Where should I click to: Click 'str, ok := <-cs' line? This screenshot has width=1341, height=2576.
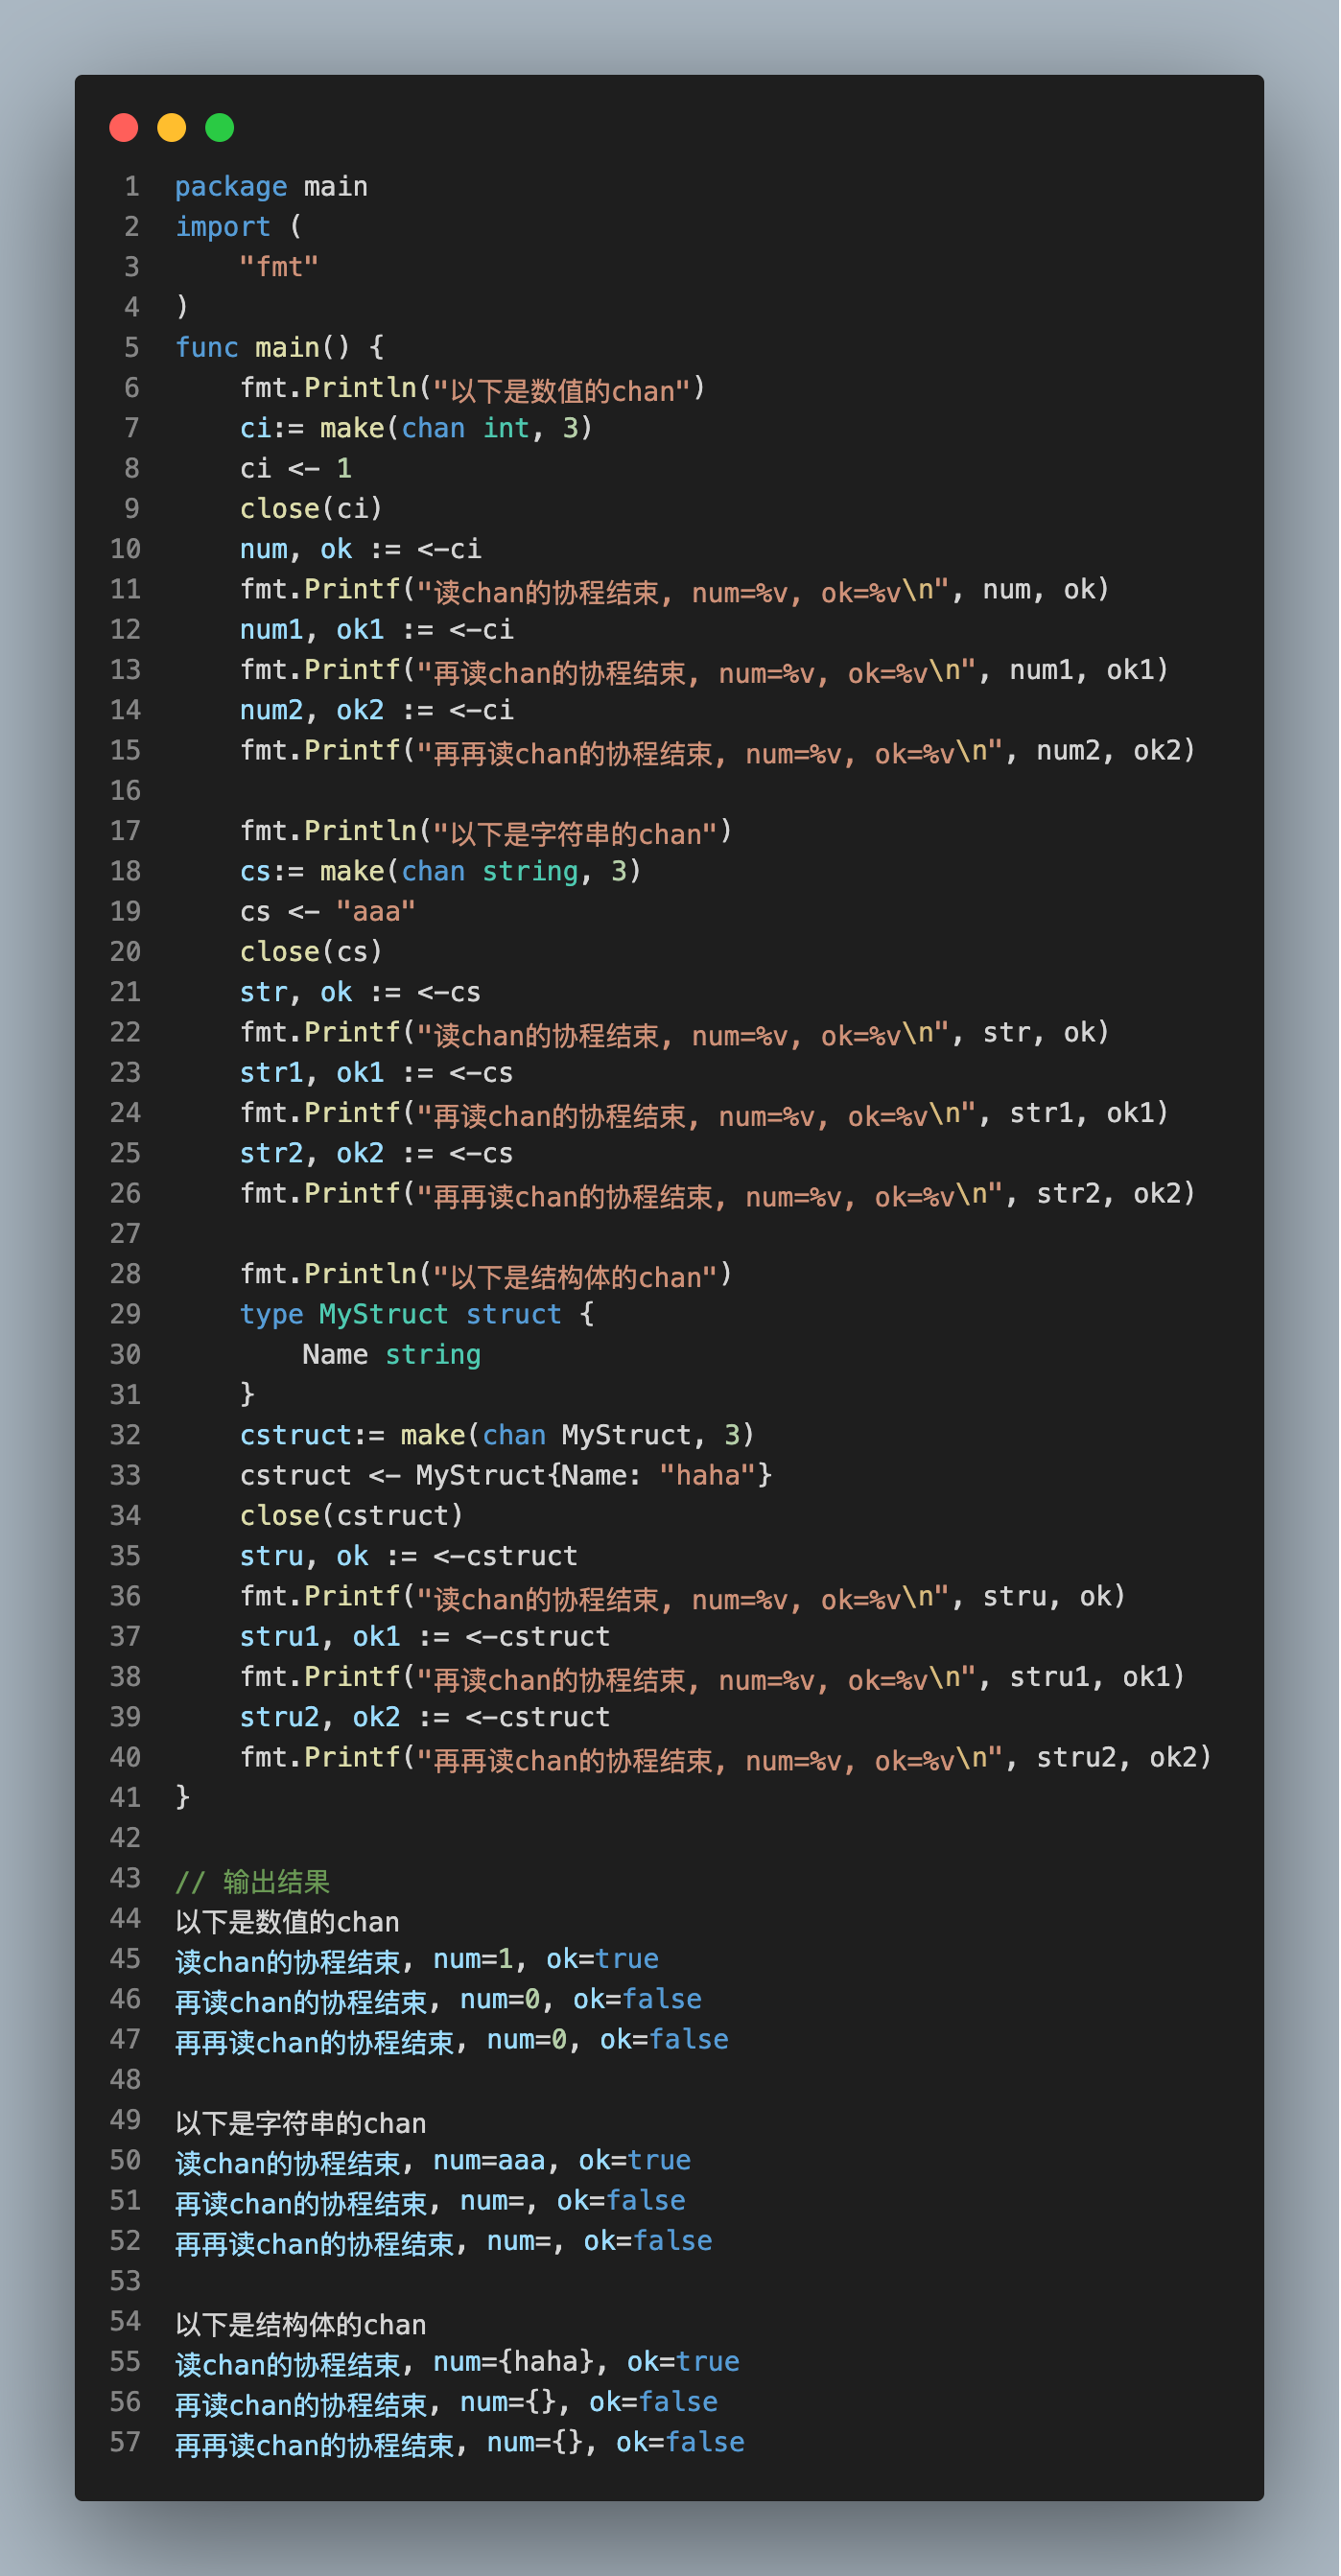361,993
